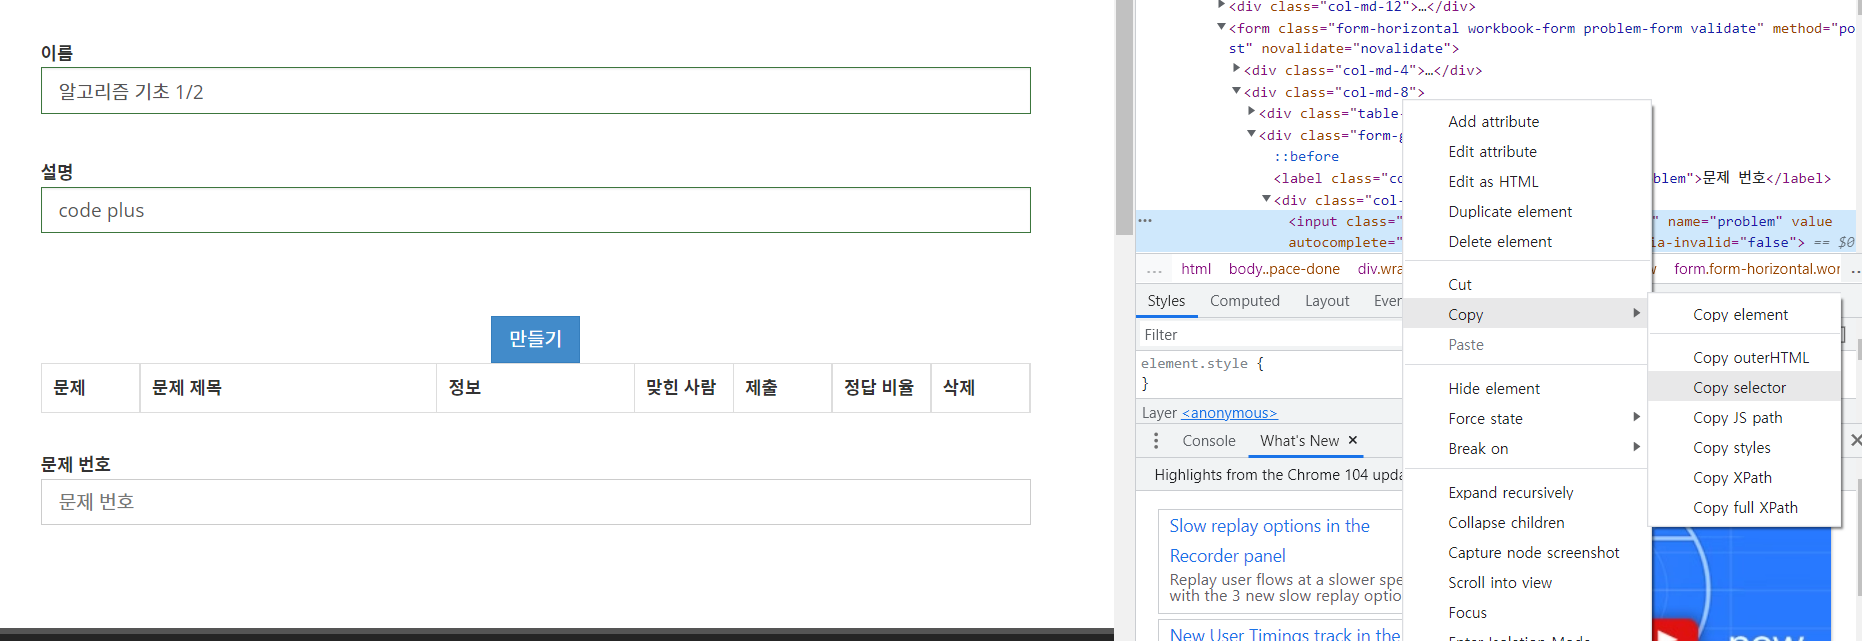Image resolution: width=1862 pixels, height=641 pixels.
Task: Click the 삭제 column header
Action: pos(980,388)
